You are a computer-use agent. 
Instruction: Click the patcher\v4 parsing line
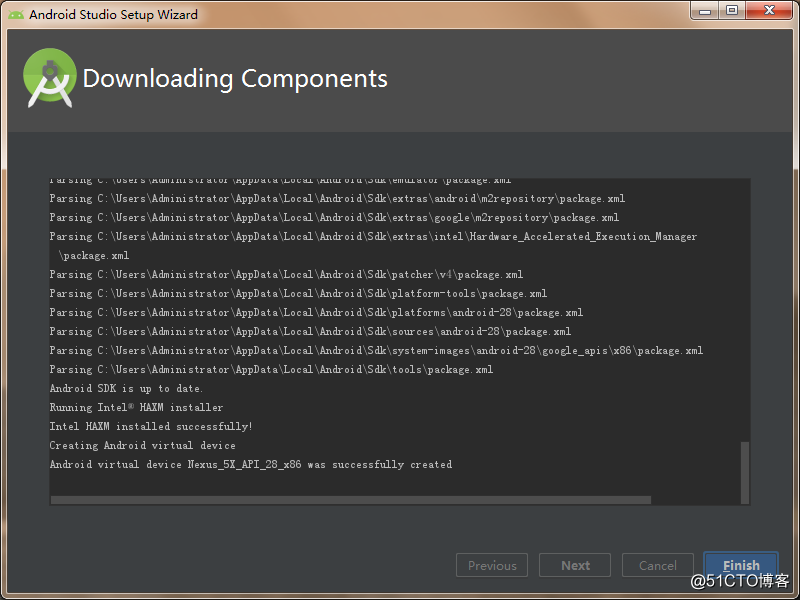(x=286, y=274)
